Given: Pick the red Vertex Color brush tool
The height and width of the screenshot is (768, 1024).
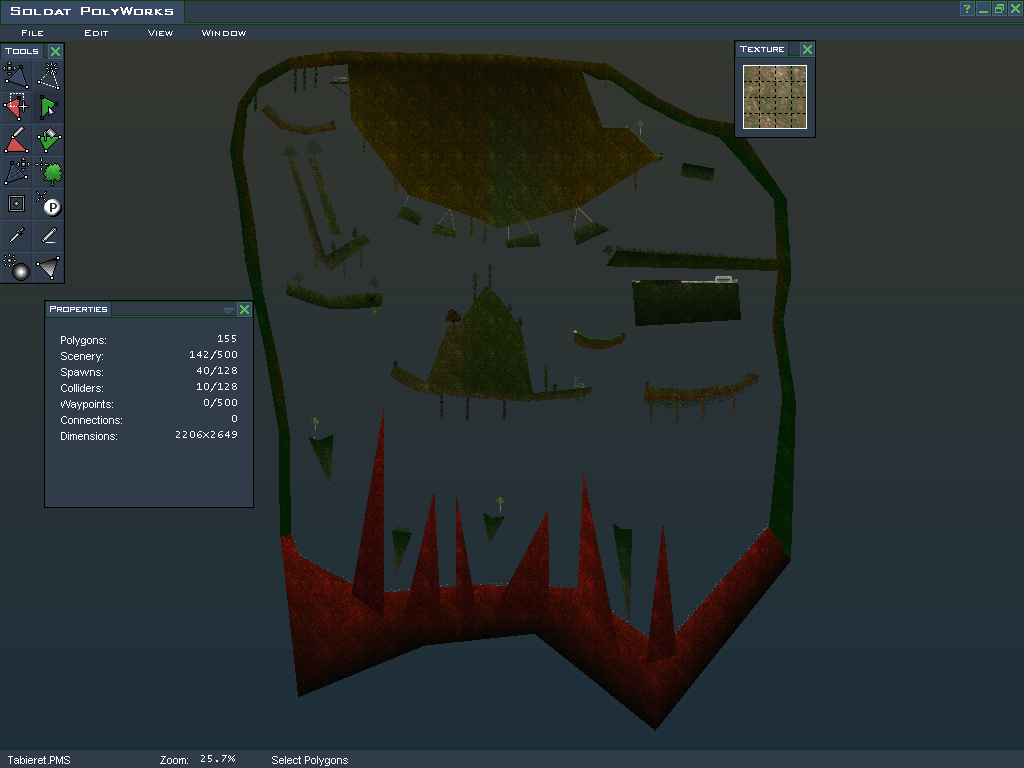Looking at the screenshot, I should point(16,139).
